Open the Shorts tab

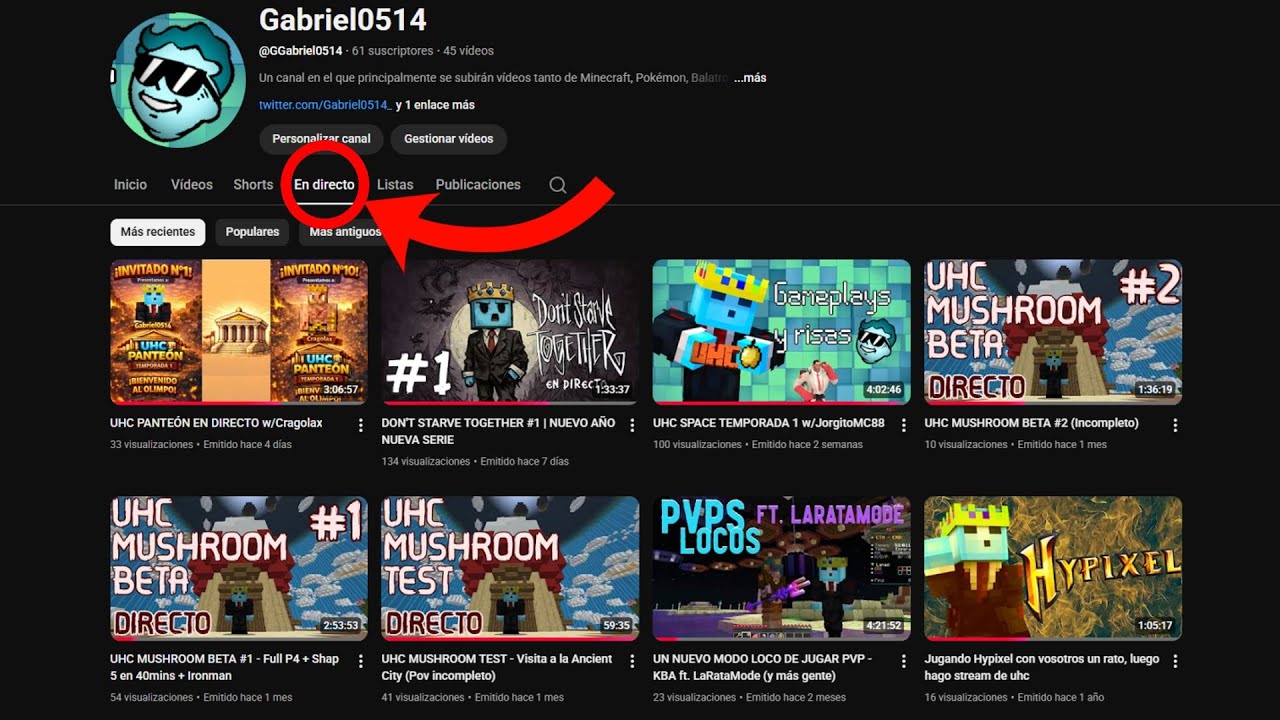[x=253, y=185]
